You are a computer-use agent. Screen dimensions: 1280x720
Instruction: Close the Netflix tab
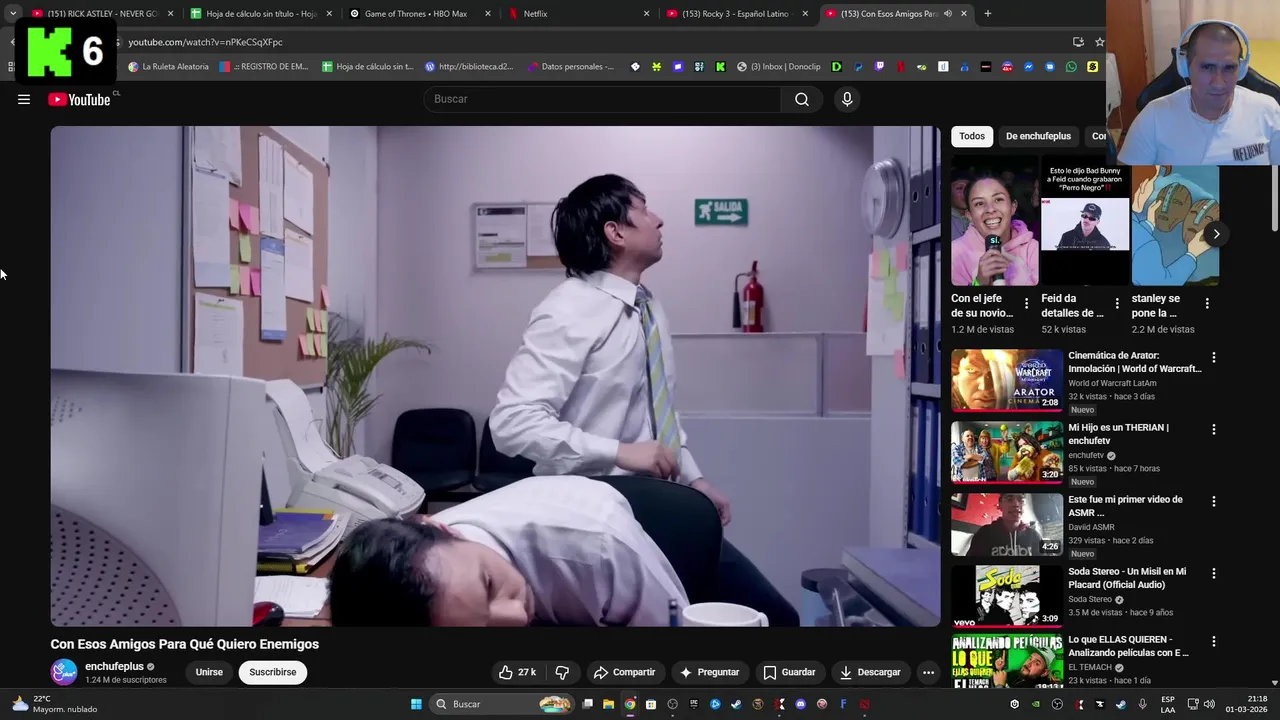(x=646, y=14)
